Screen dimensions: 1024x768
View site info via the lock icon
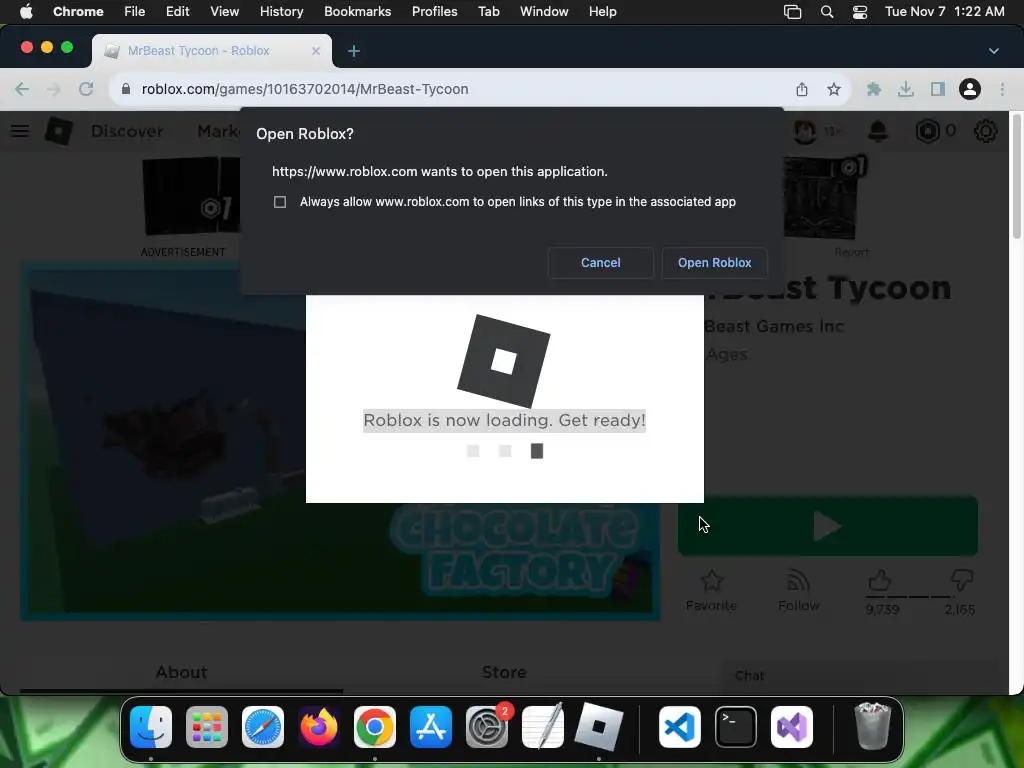(x=126, y=89)
